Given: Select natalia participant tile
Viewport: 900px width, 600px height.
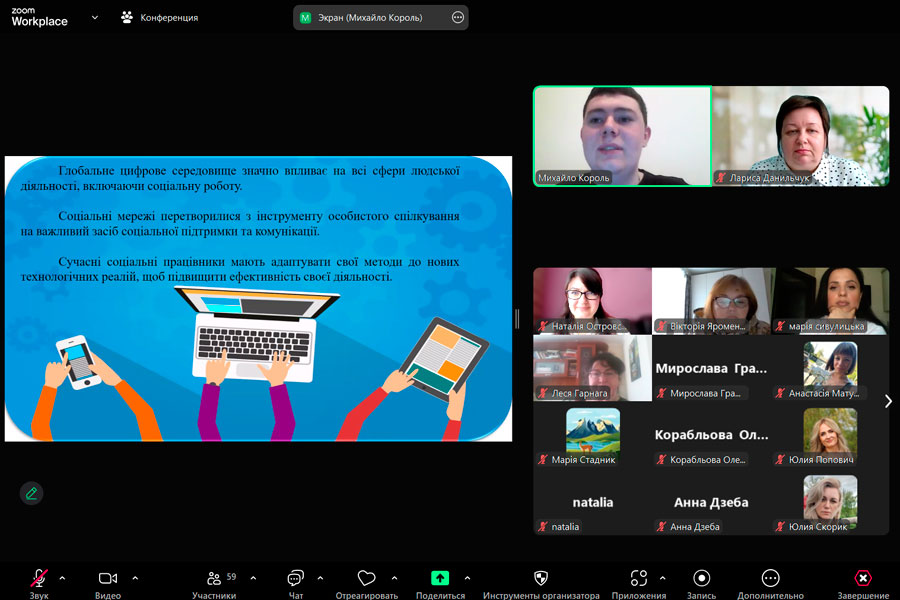Looking at the screenshot, I should [592, 502].
